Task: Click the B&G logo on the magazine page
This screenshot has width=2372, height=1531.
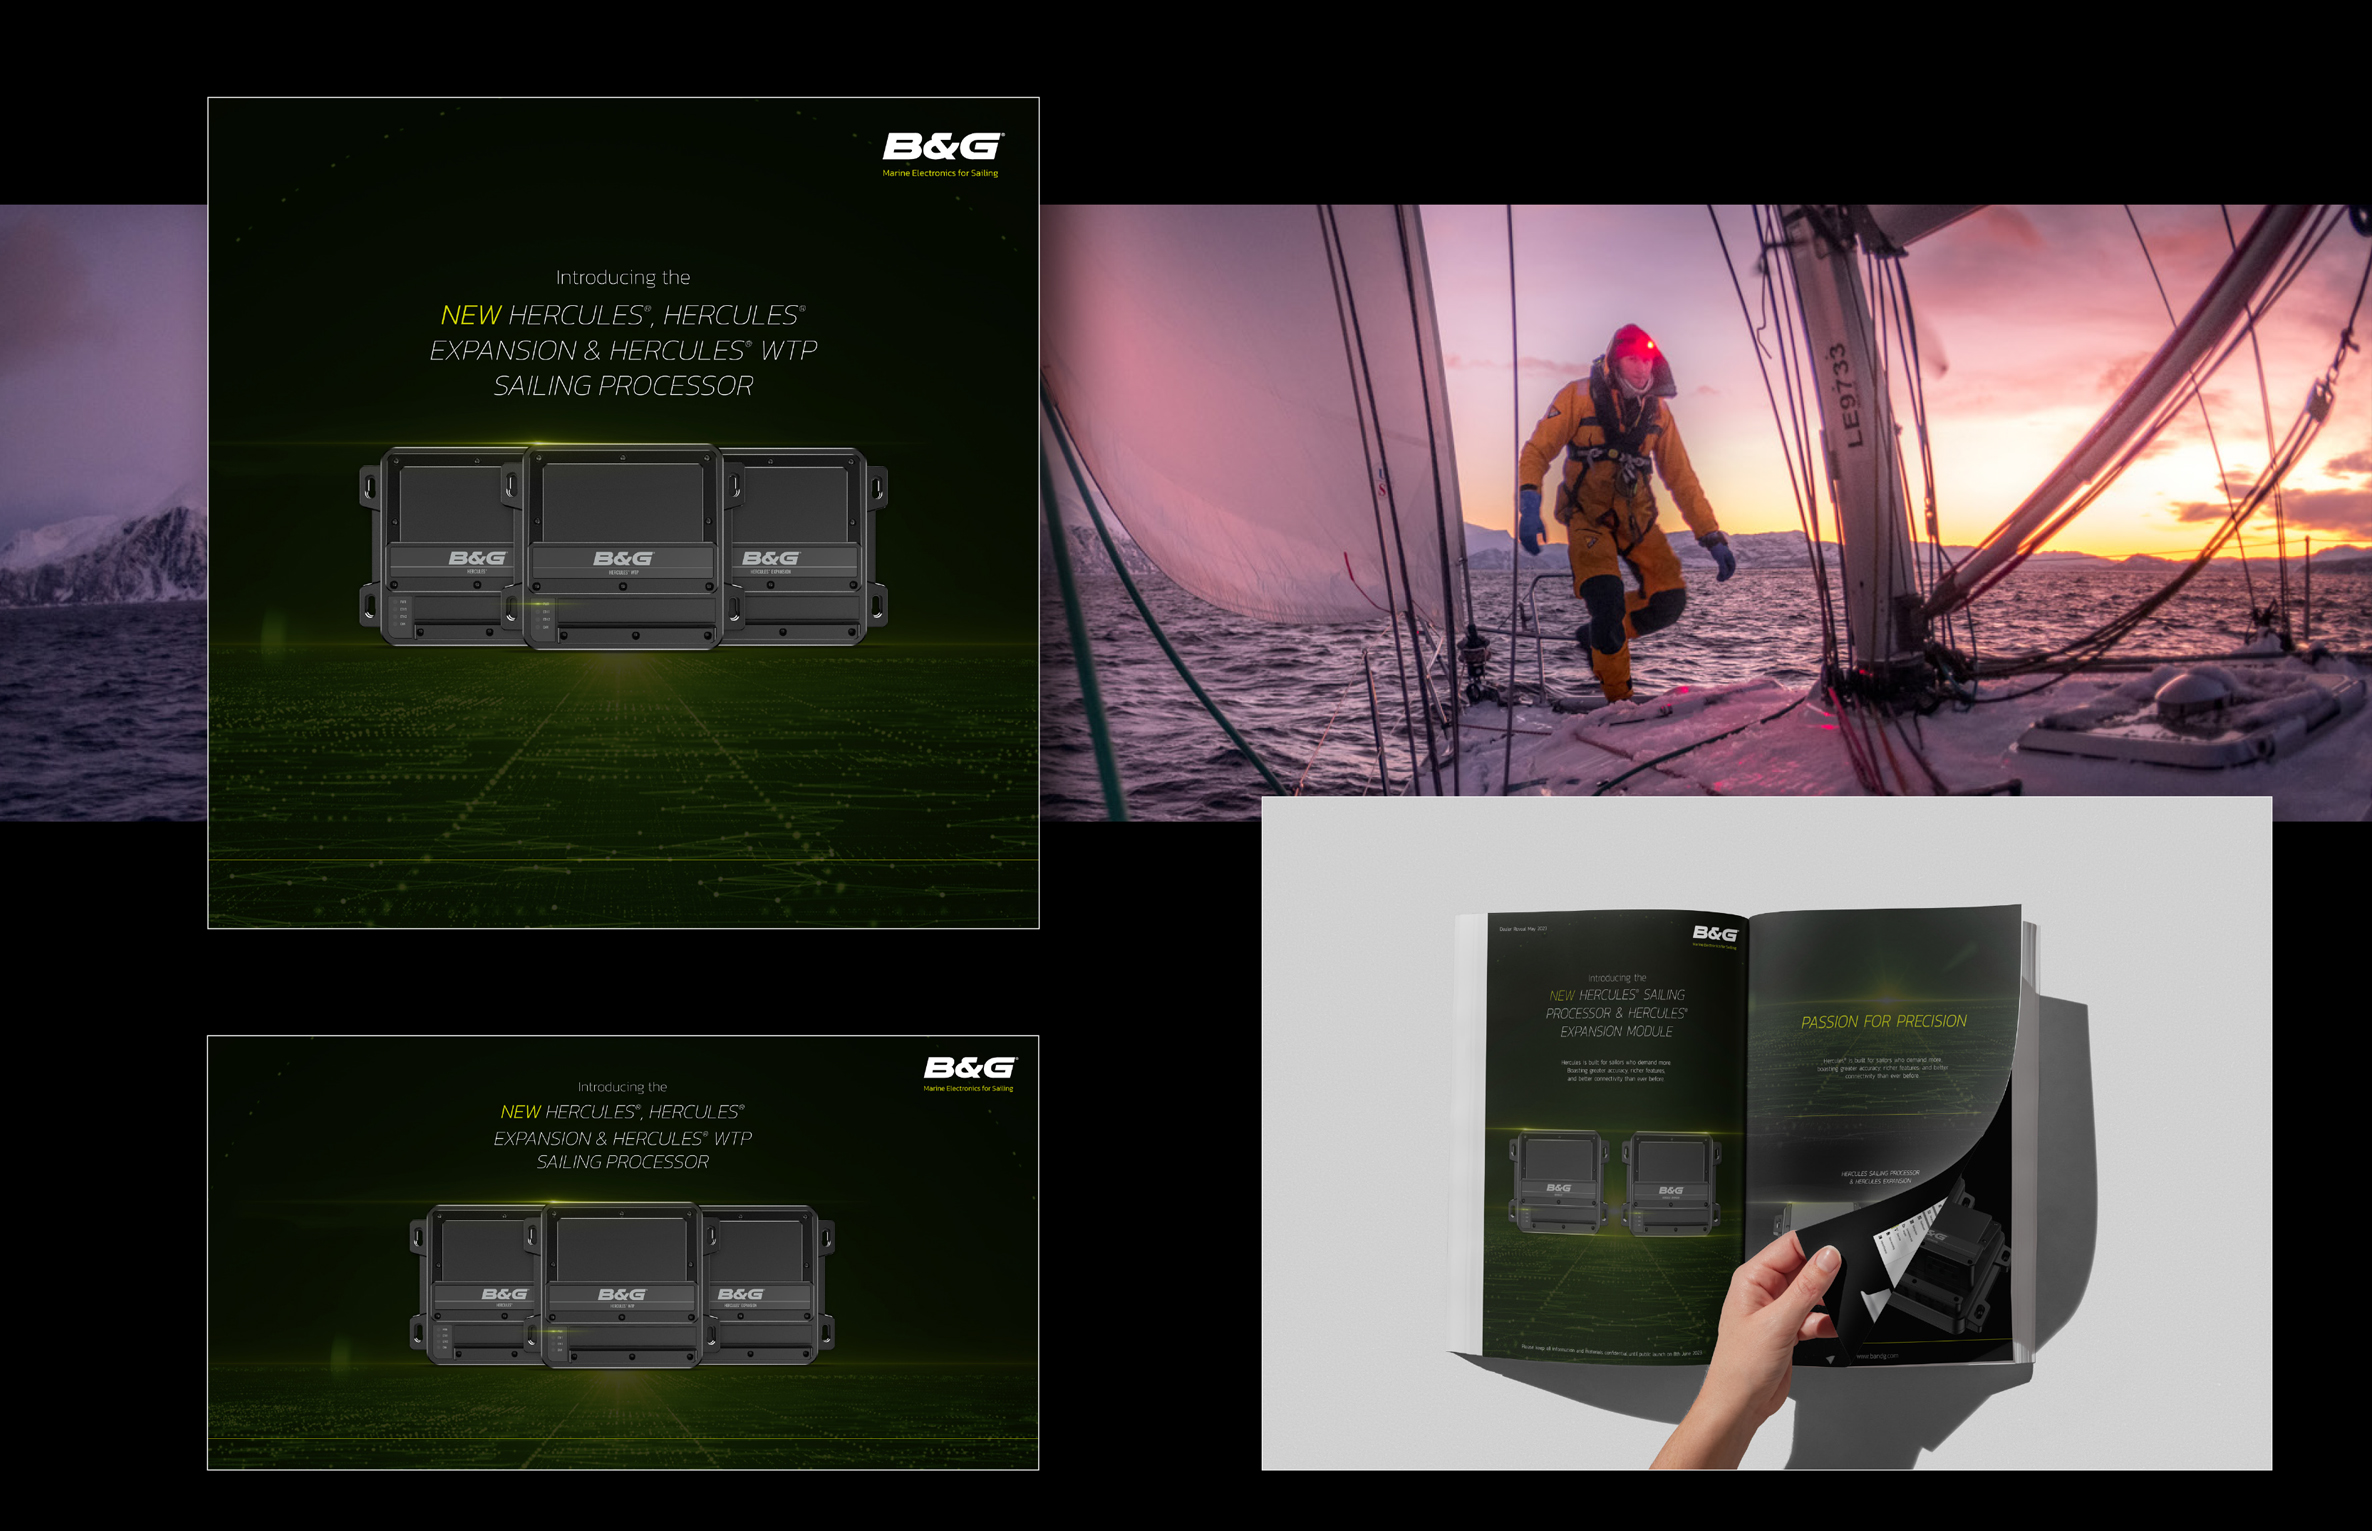Action: point(1715,934)
